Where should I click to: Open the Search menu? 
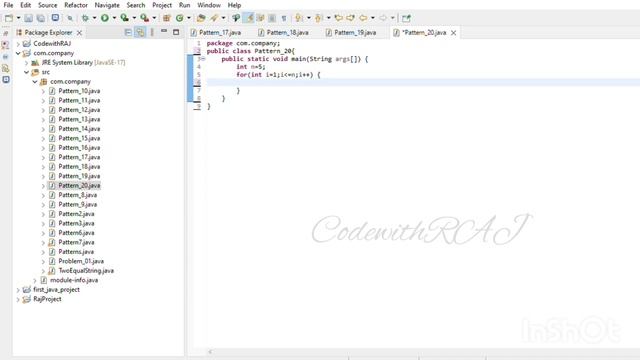coord(136,5)
